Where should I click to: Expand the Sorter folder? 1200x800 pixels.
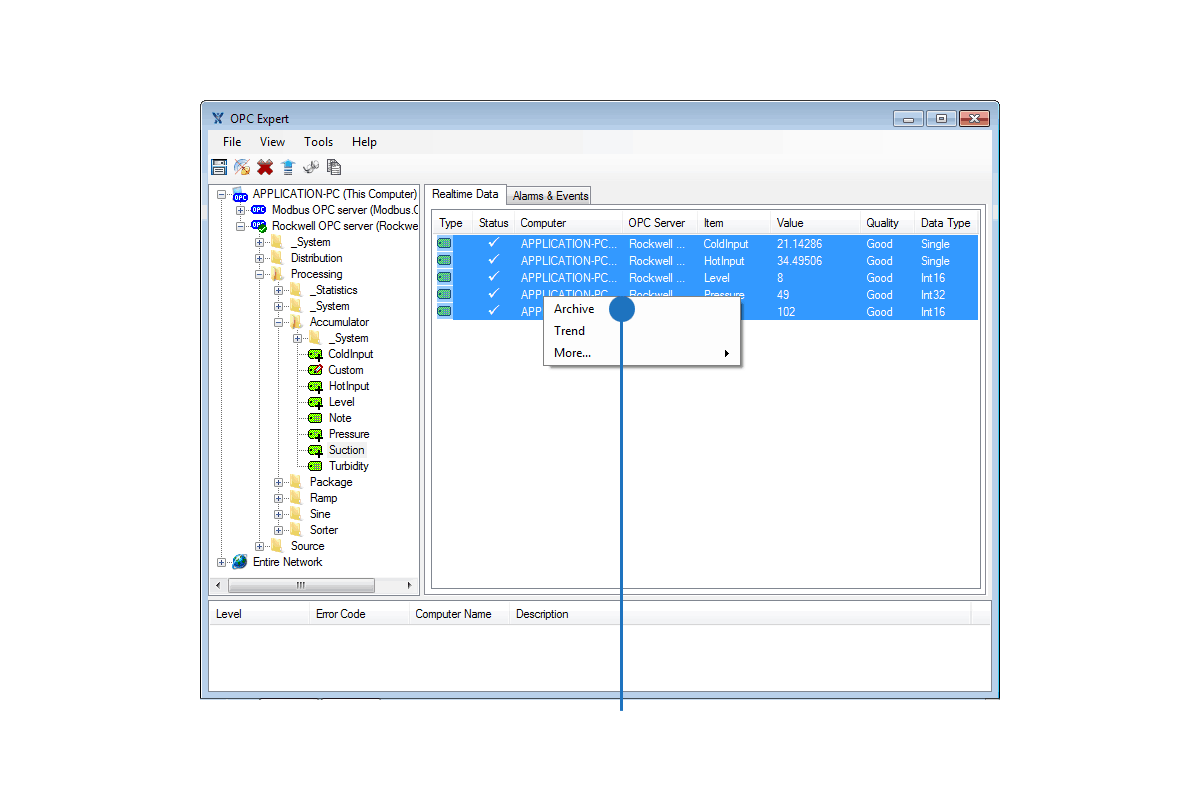coord(279,530)
